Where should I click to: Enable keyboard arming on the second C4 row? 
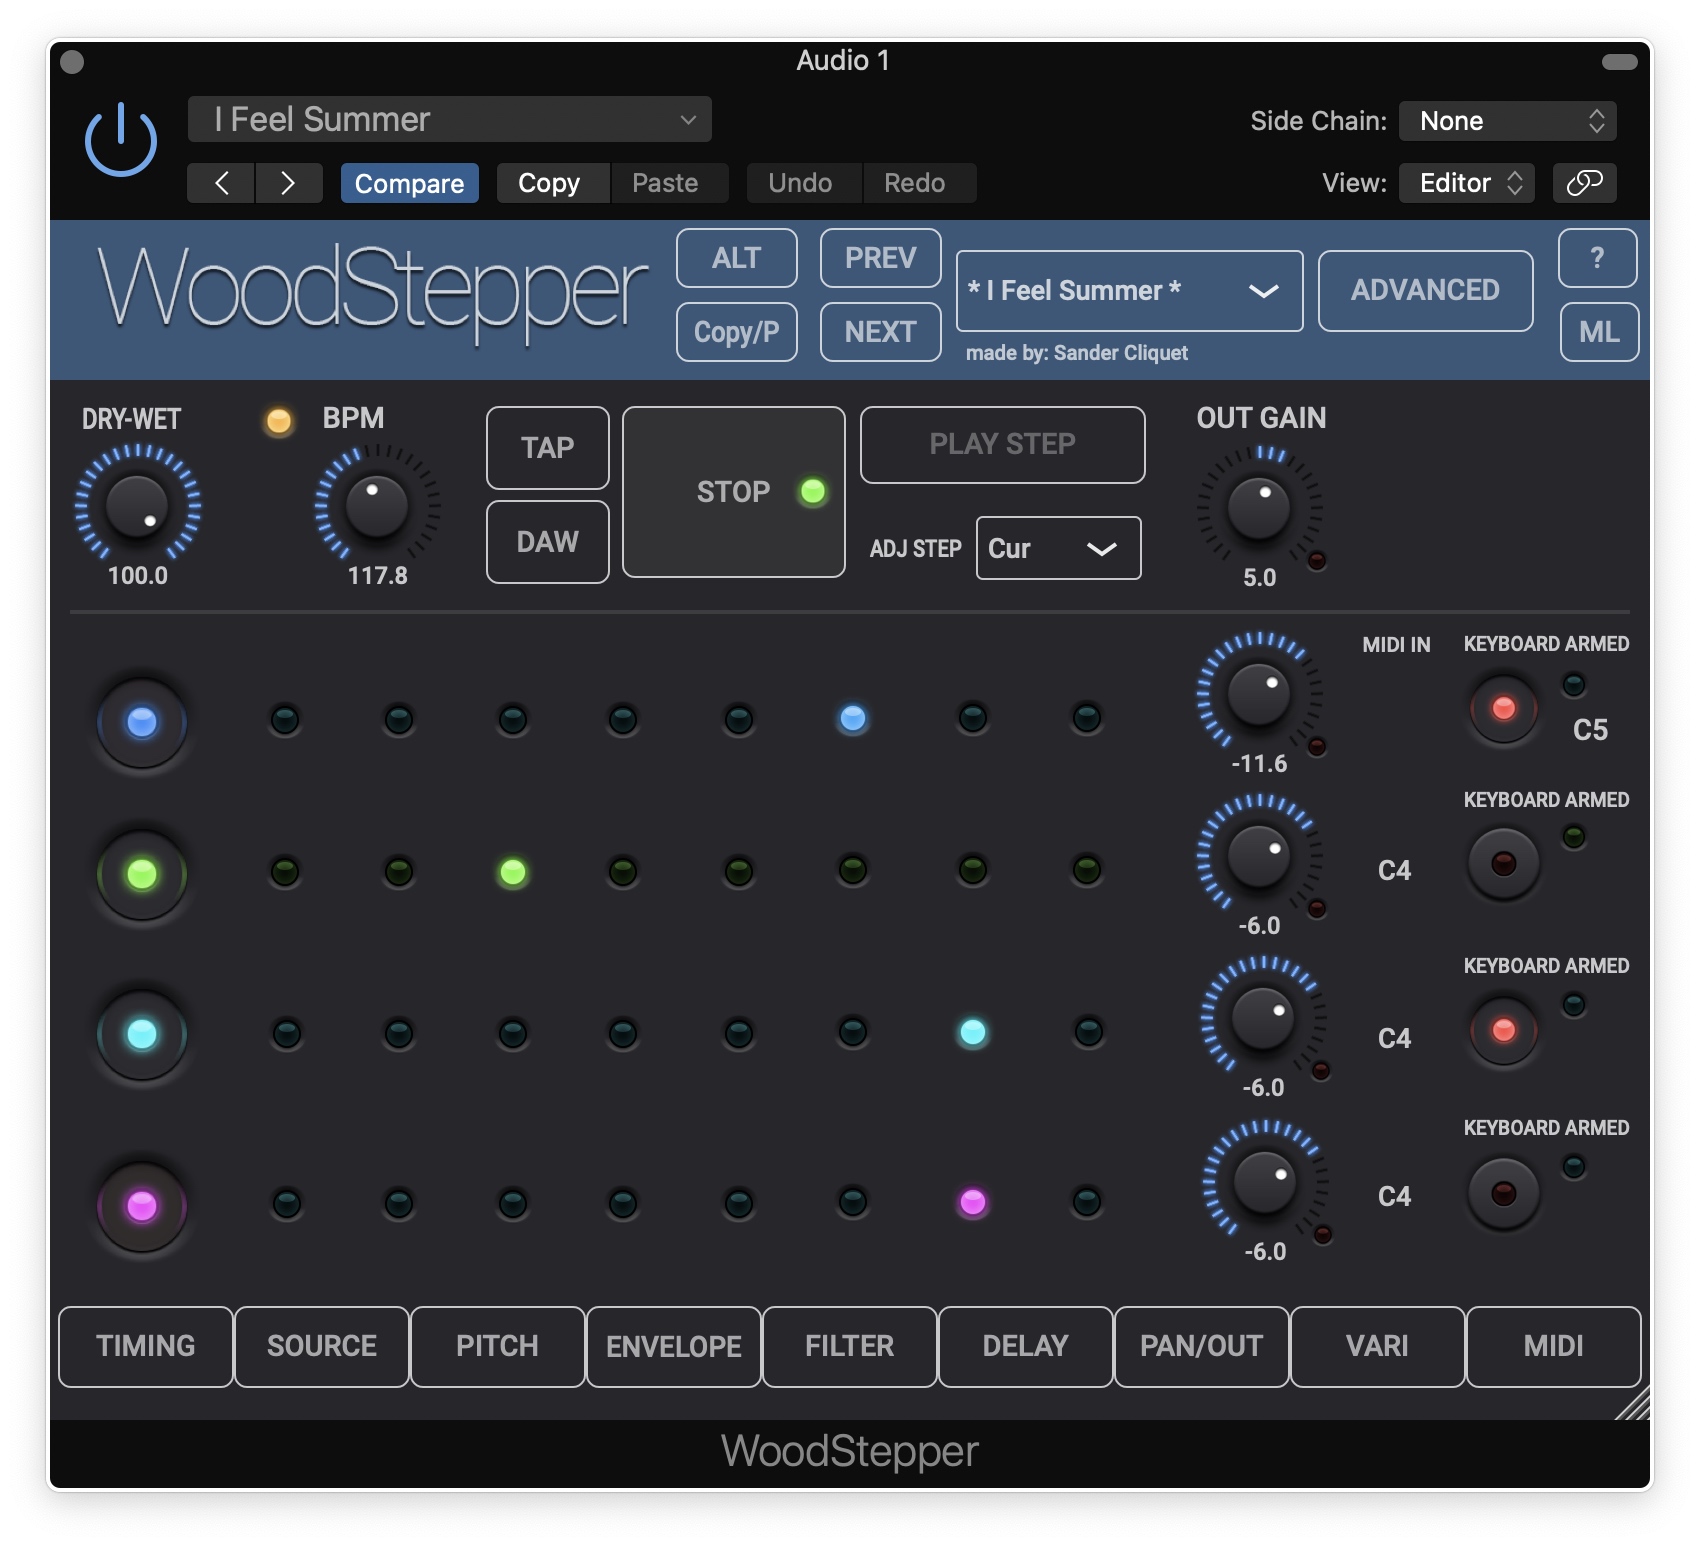[1502, 1031]
